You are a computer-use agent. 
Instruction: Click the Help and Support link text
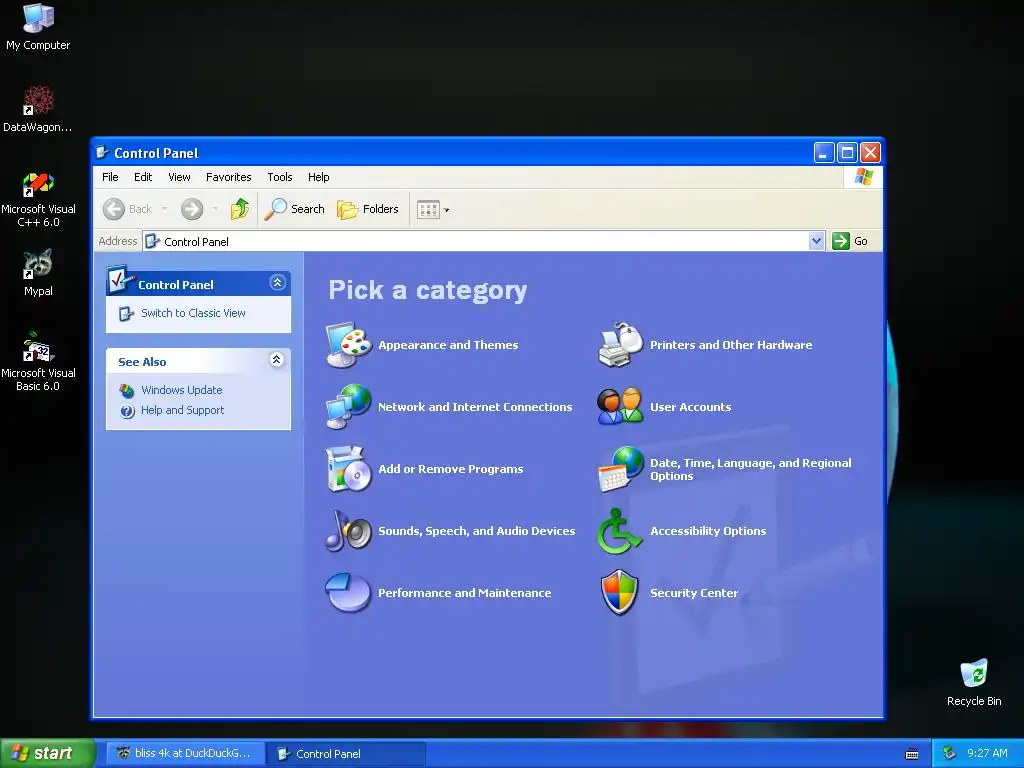183,410
